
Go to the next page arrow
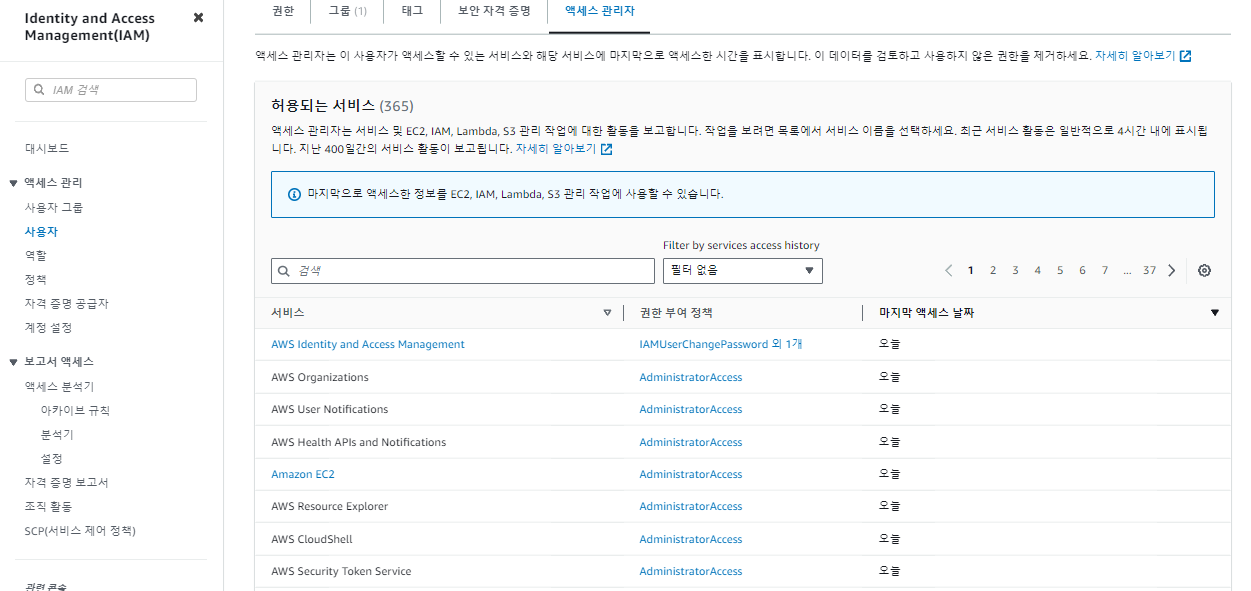click(1172, 271)
